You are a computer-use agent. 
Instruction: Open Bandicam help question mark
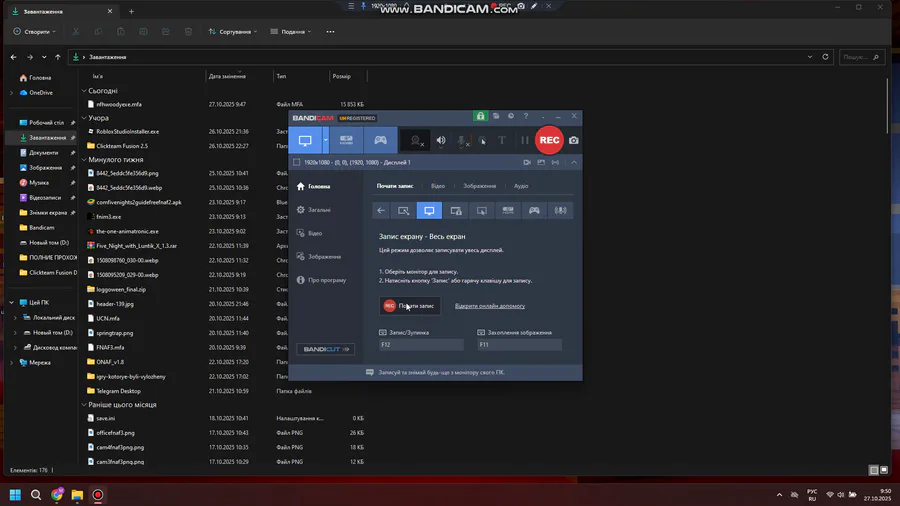click(x=526, y=116)
